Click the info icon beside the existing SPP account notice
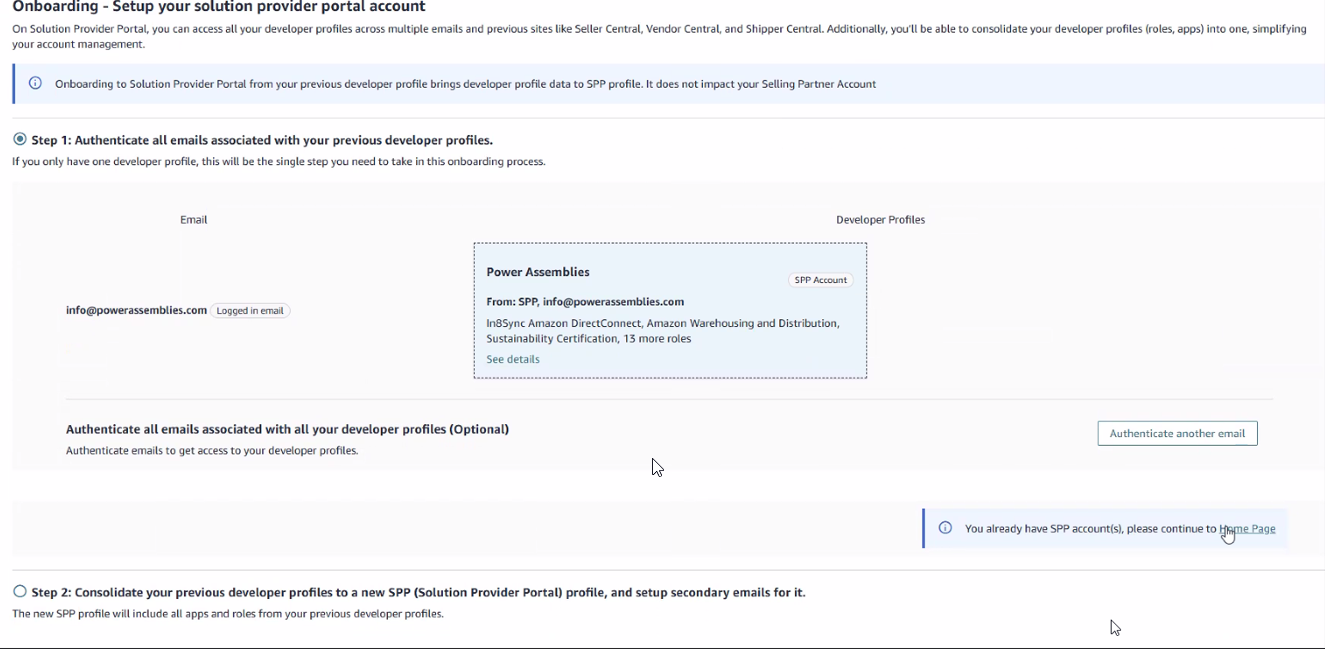1325x649 pixels. coord(945,528)
